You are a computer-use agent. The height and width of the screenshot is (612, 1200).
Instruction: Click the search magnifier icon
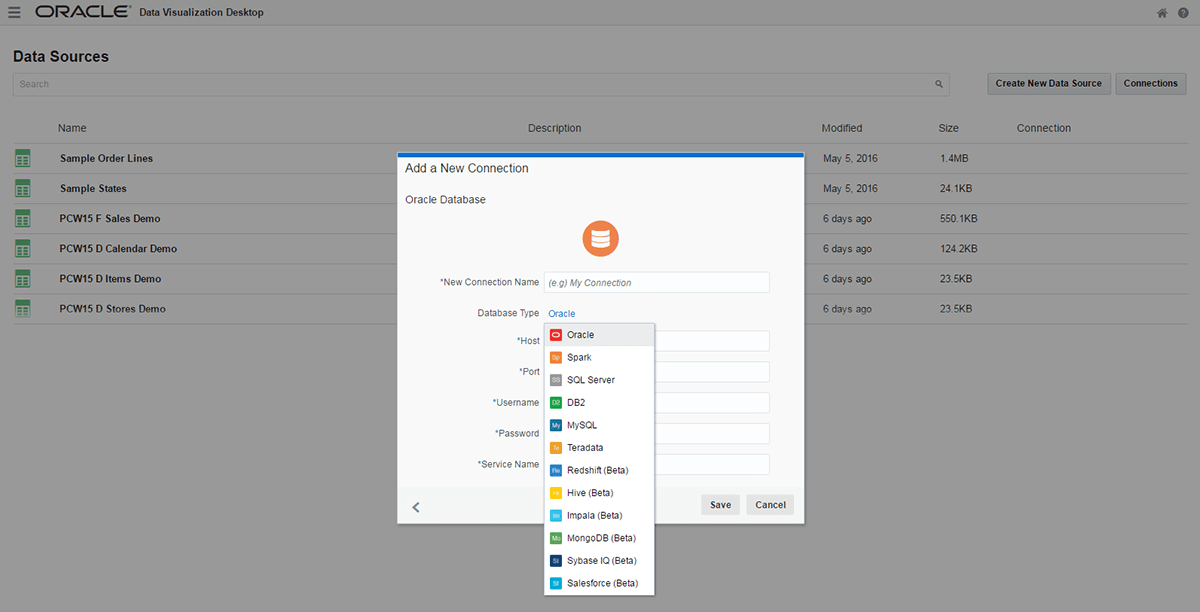tap(939, 84)
